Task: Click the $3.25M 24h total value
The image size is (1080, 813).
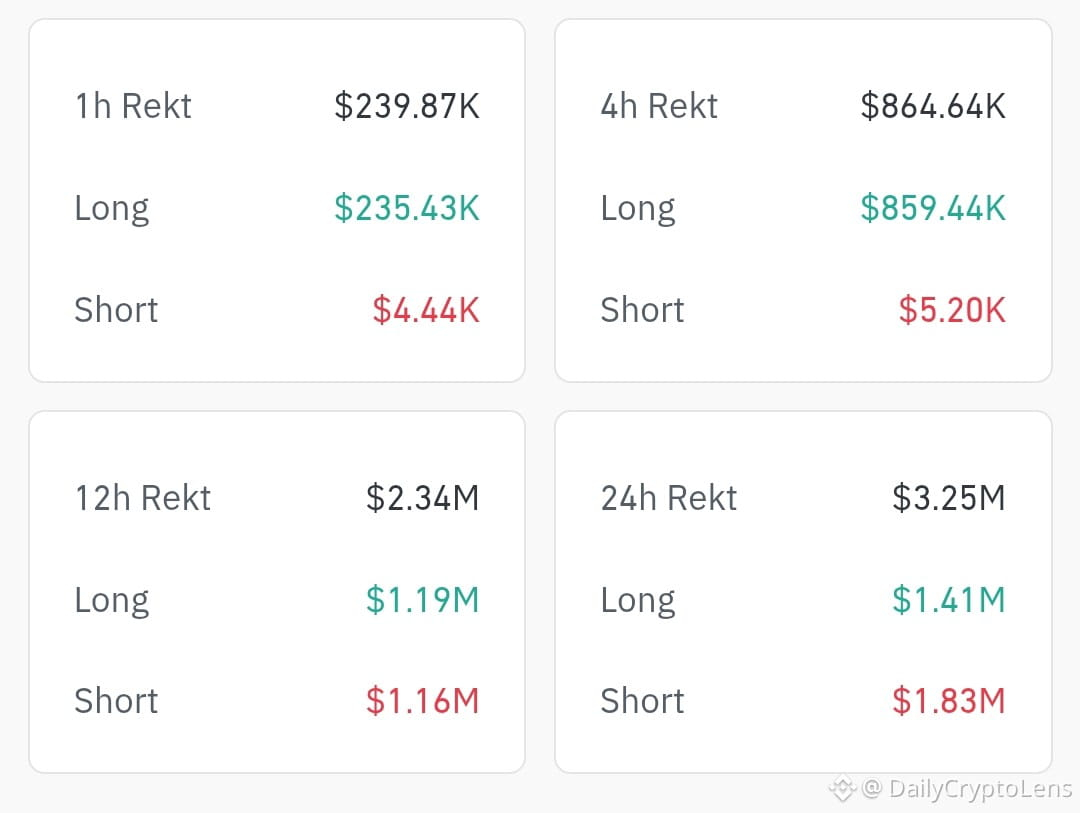Action: pyautogui.click(x=949, y=498)
